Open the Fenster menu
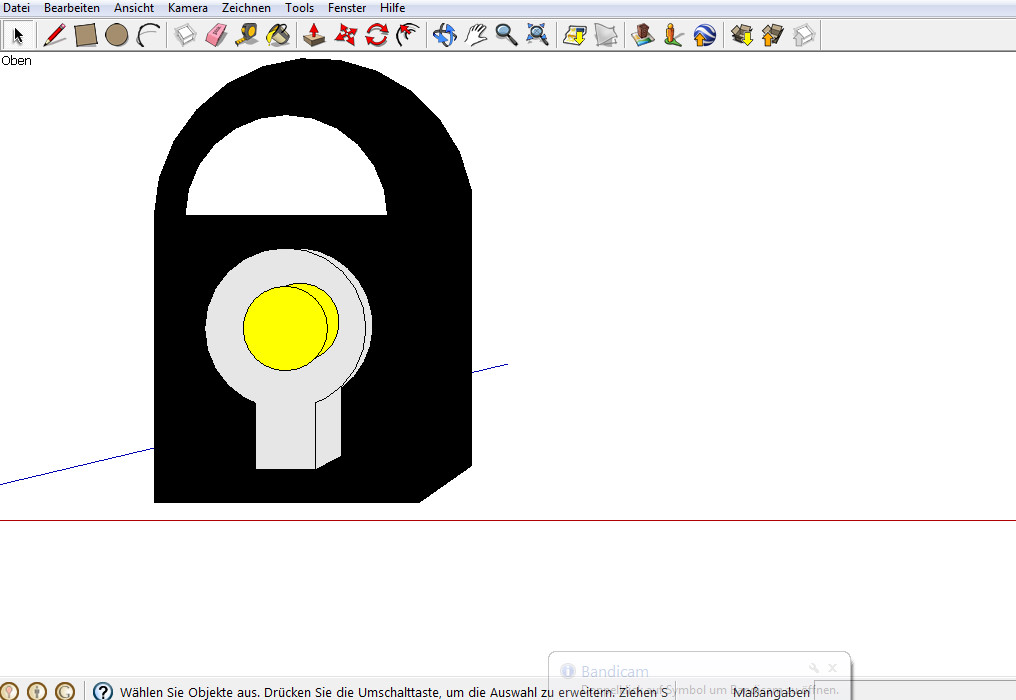 click(347, 8)
